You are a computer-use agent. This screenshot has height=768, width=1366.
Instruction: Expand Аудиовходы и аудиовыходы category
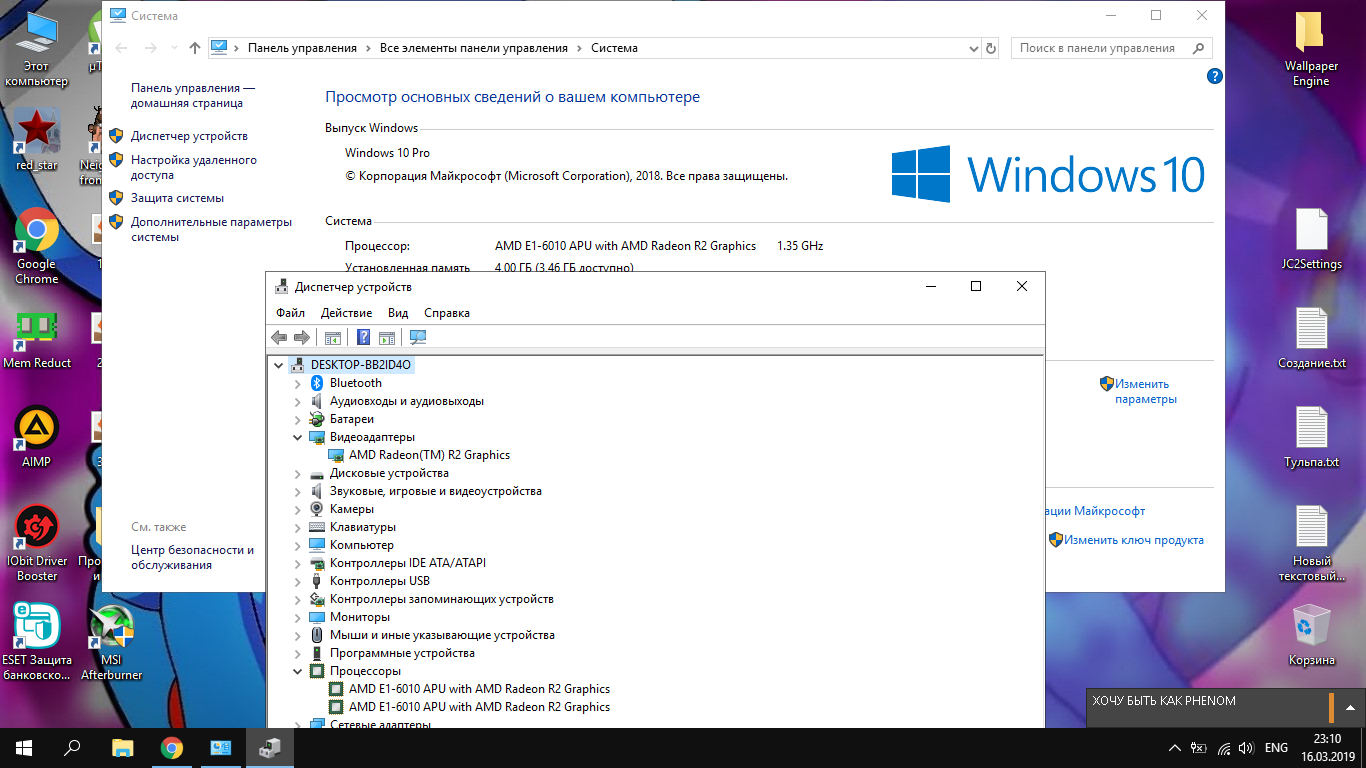click(297, 401)
